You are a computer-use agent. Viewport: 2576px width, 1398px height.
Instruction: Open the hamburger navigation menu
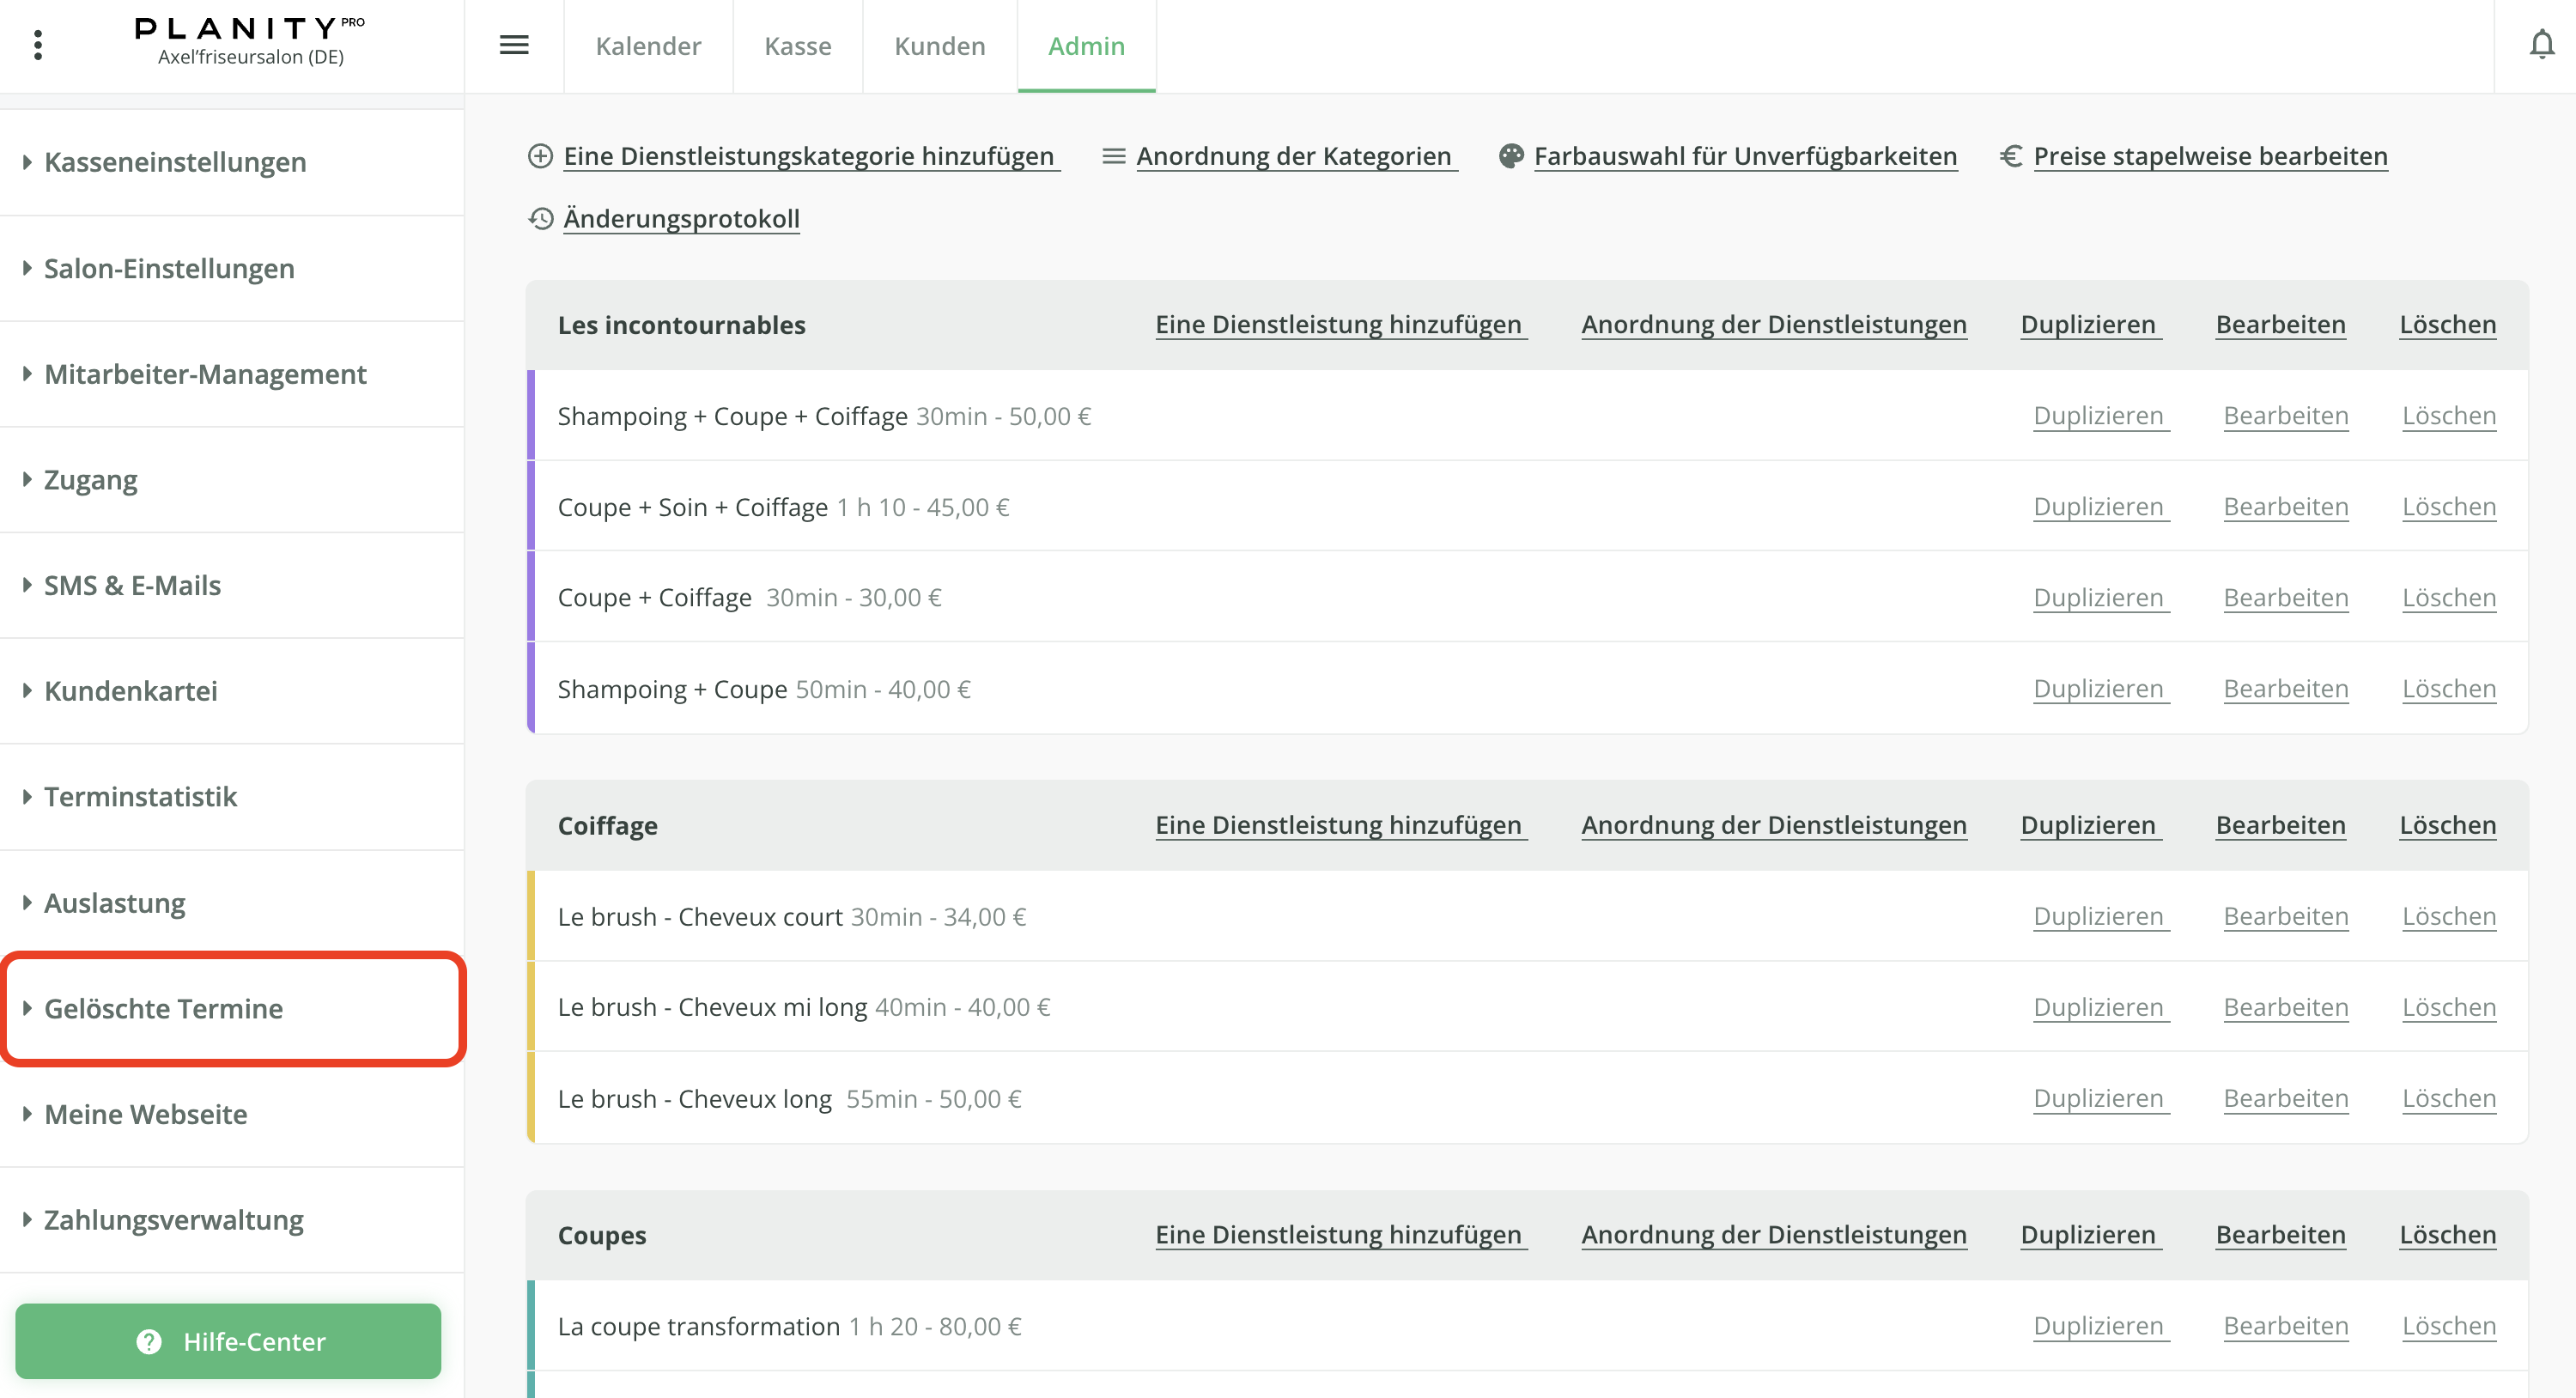514,45
